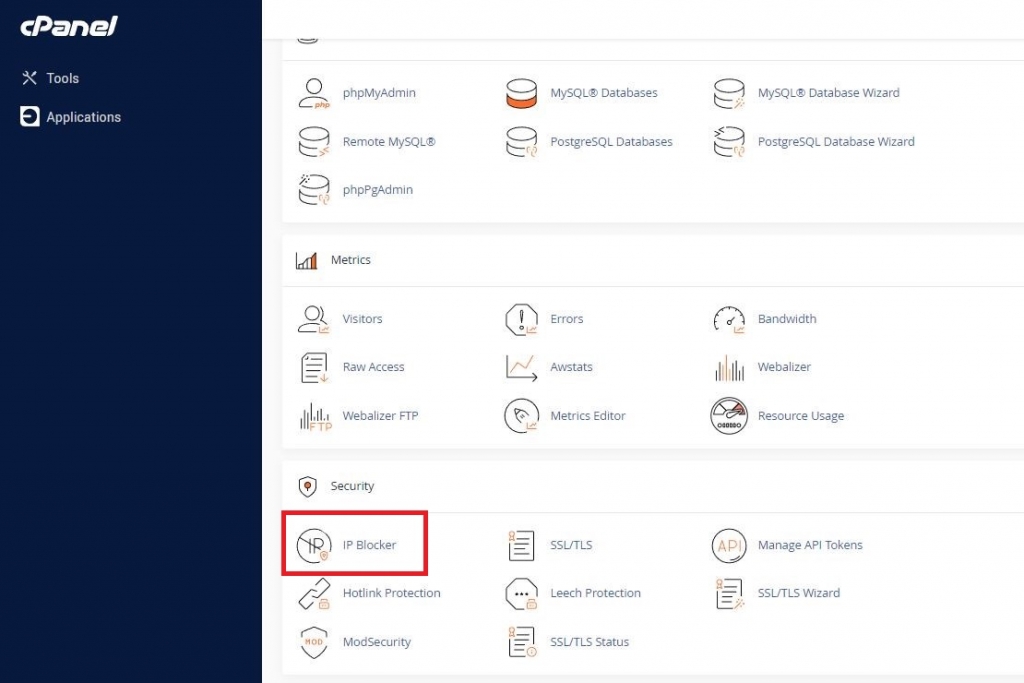Click the Metrics bar chart icon

(306, 261)
